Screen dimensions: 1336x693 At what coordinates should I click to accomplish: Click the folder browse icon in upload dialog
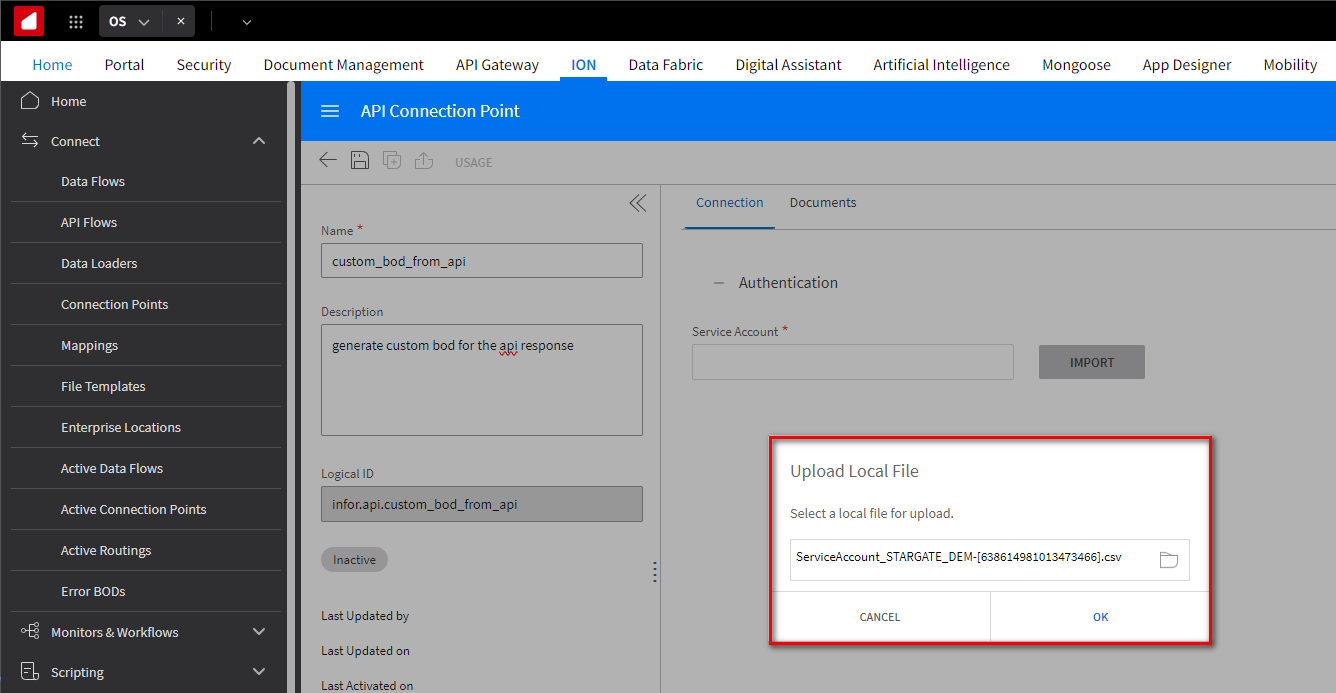tap(1168, 559)
